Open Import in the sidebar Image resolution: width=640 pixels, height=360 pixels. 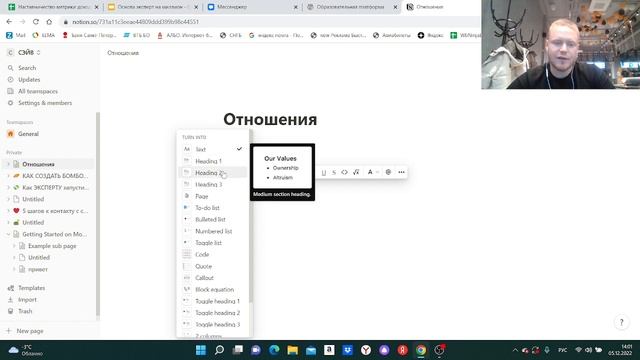(x=27, y=300)
